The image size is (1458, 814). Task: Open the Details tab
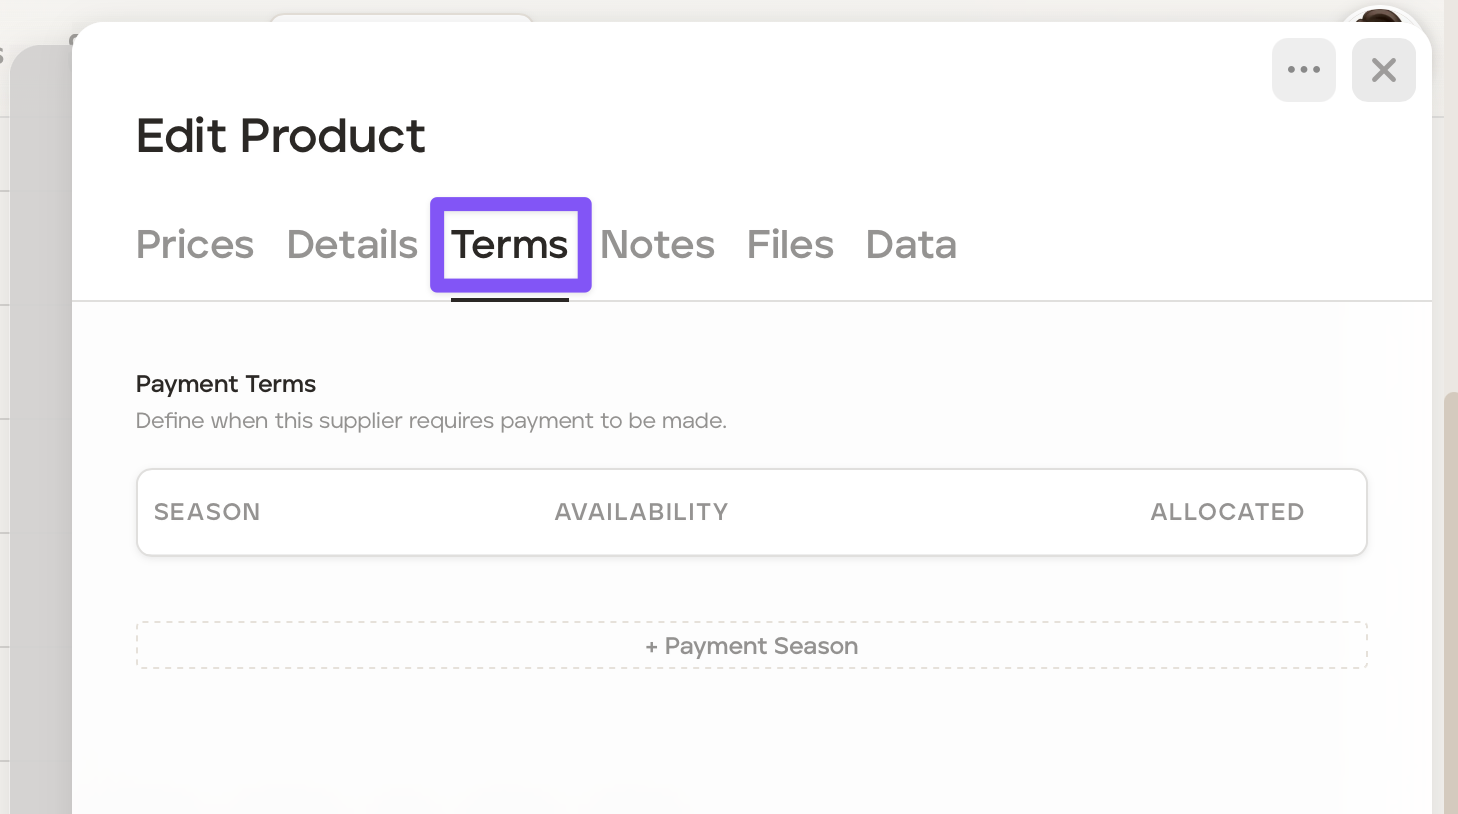(x=352, y=245)
